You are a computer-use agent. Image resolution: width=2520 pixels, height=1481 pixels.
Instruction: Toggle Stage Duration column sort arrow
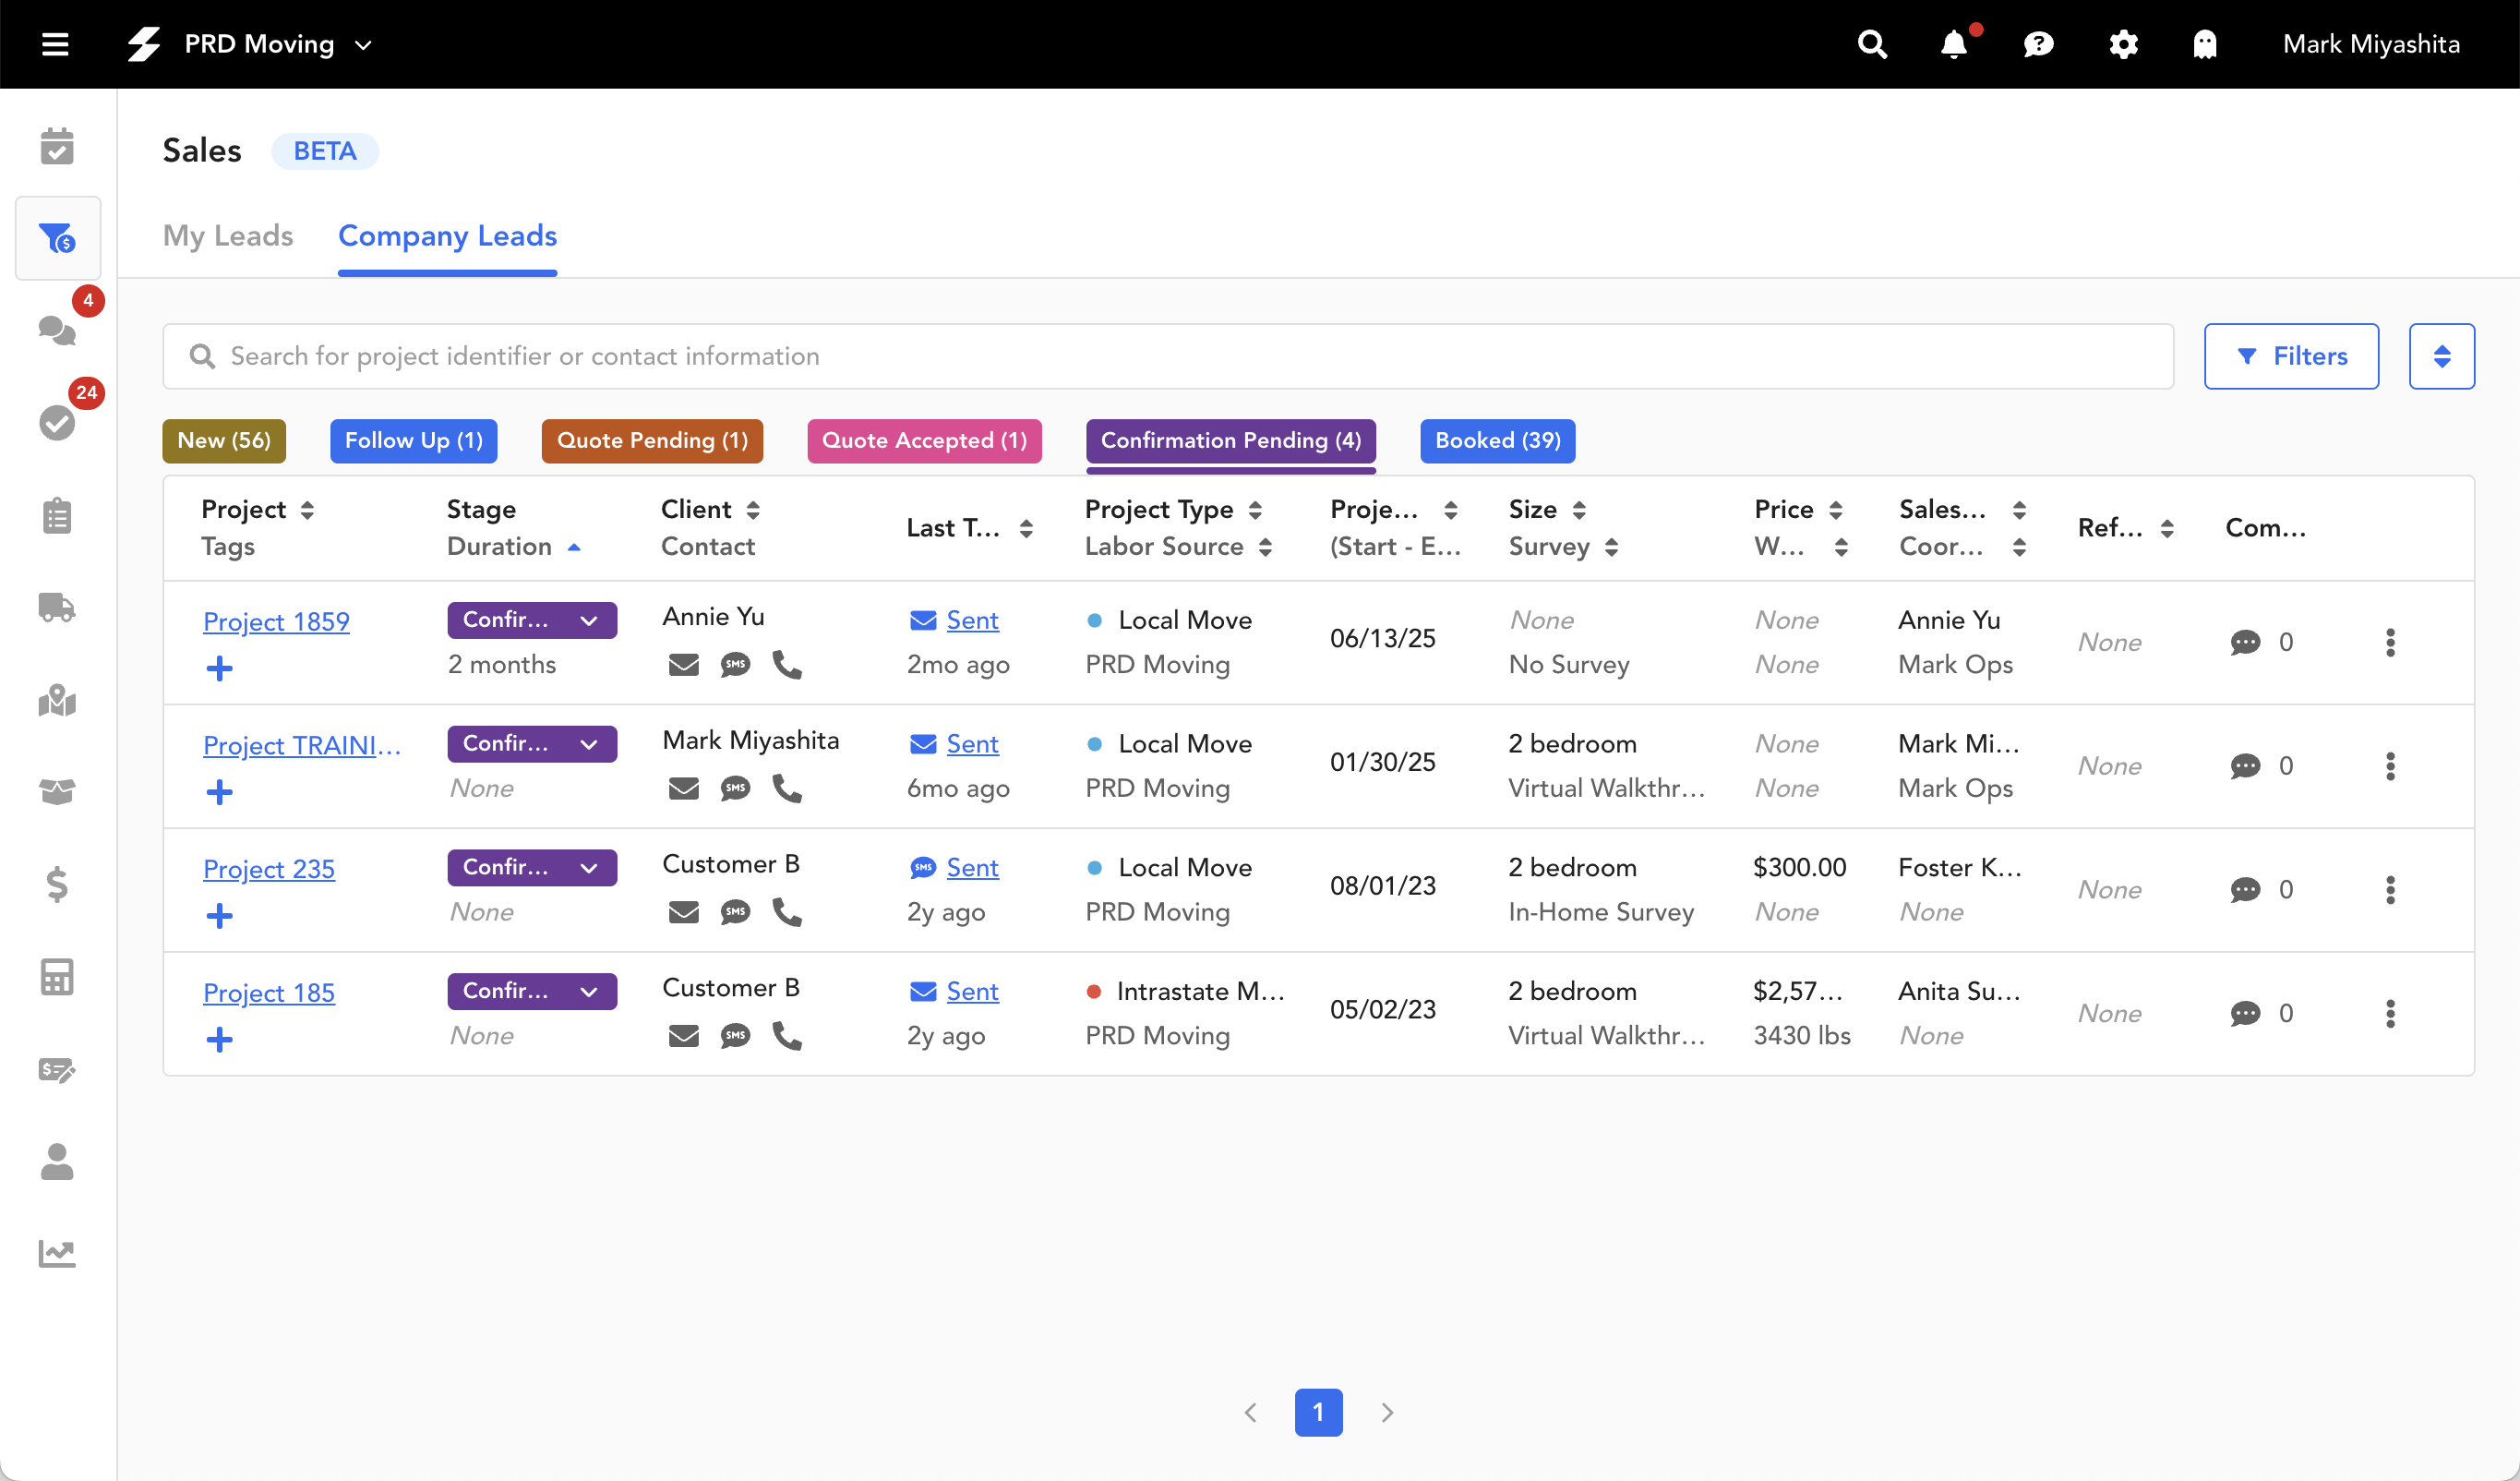pyautogui.click(x=574, y=547)
